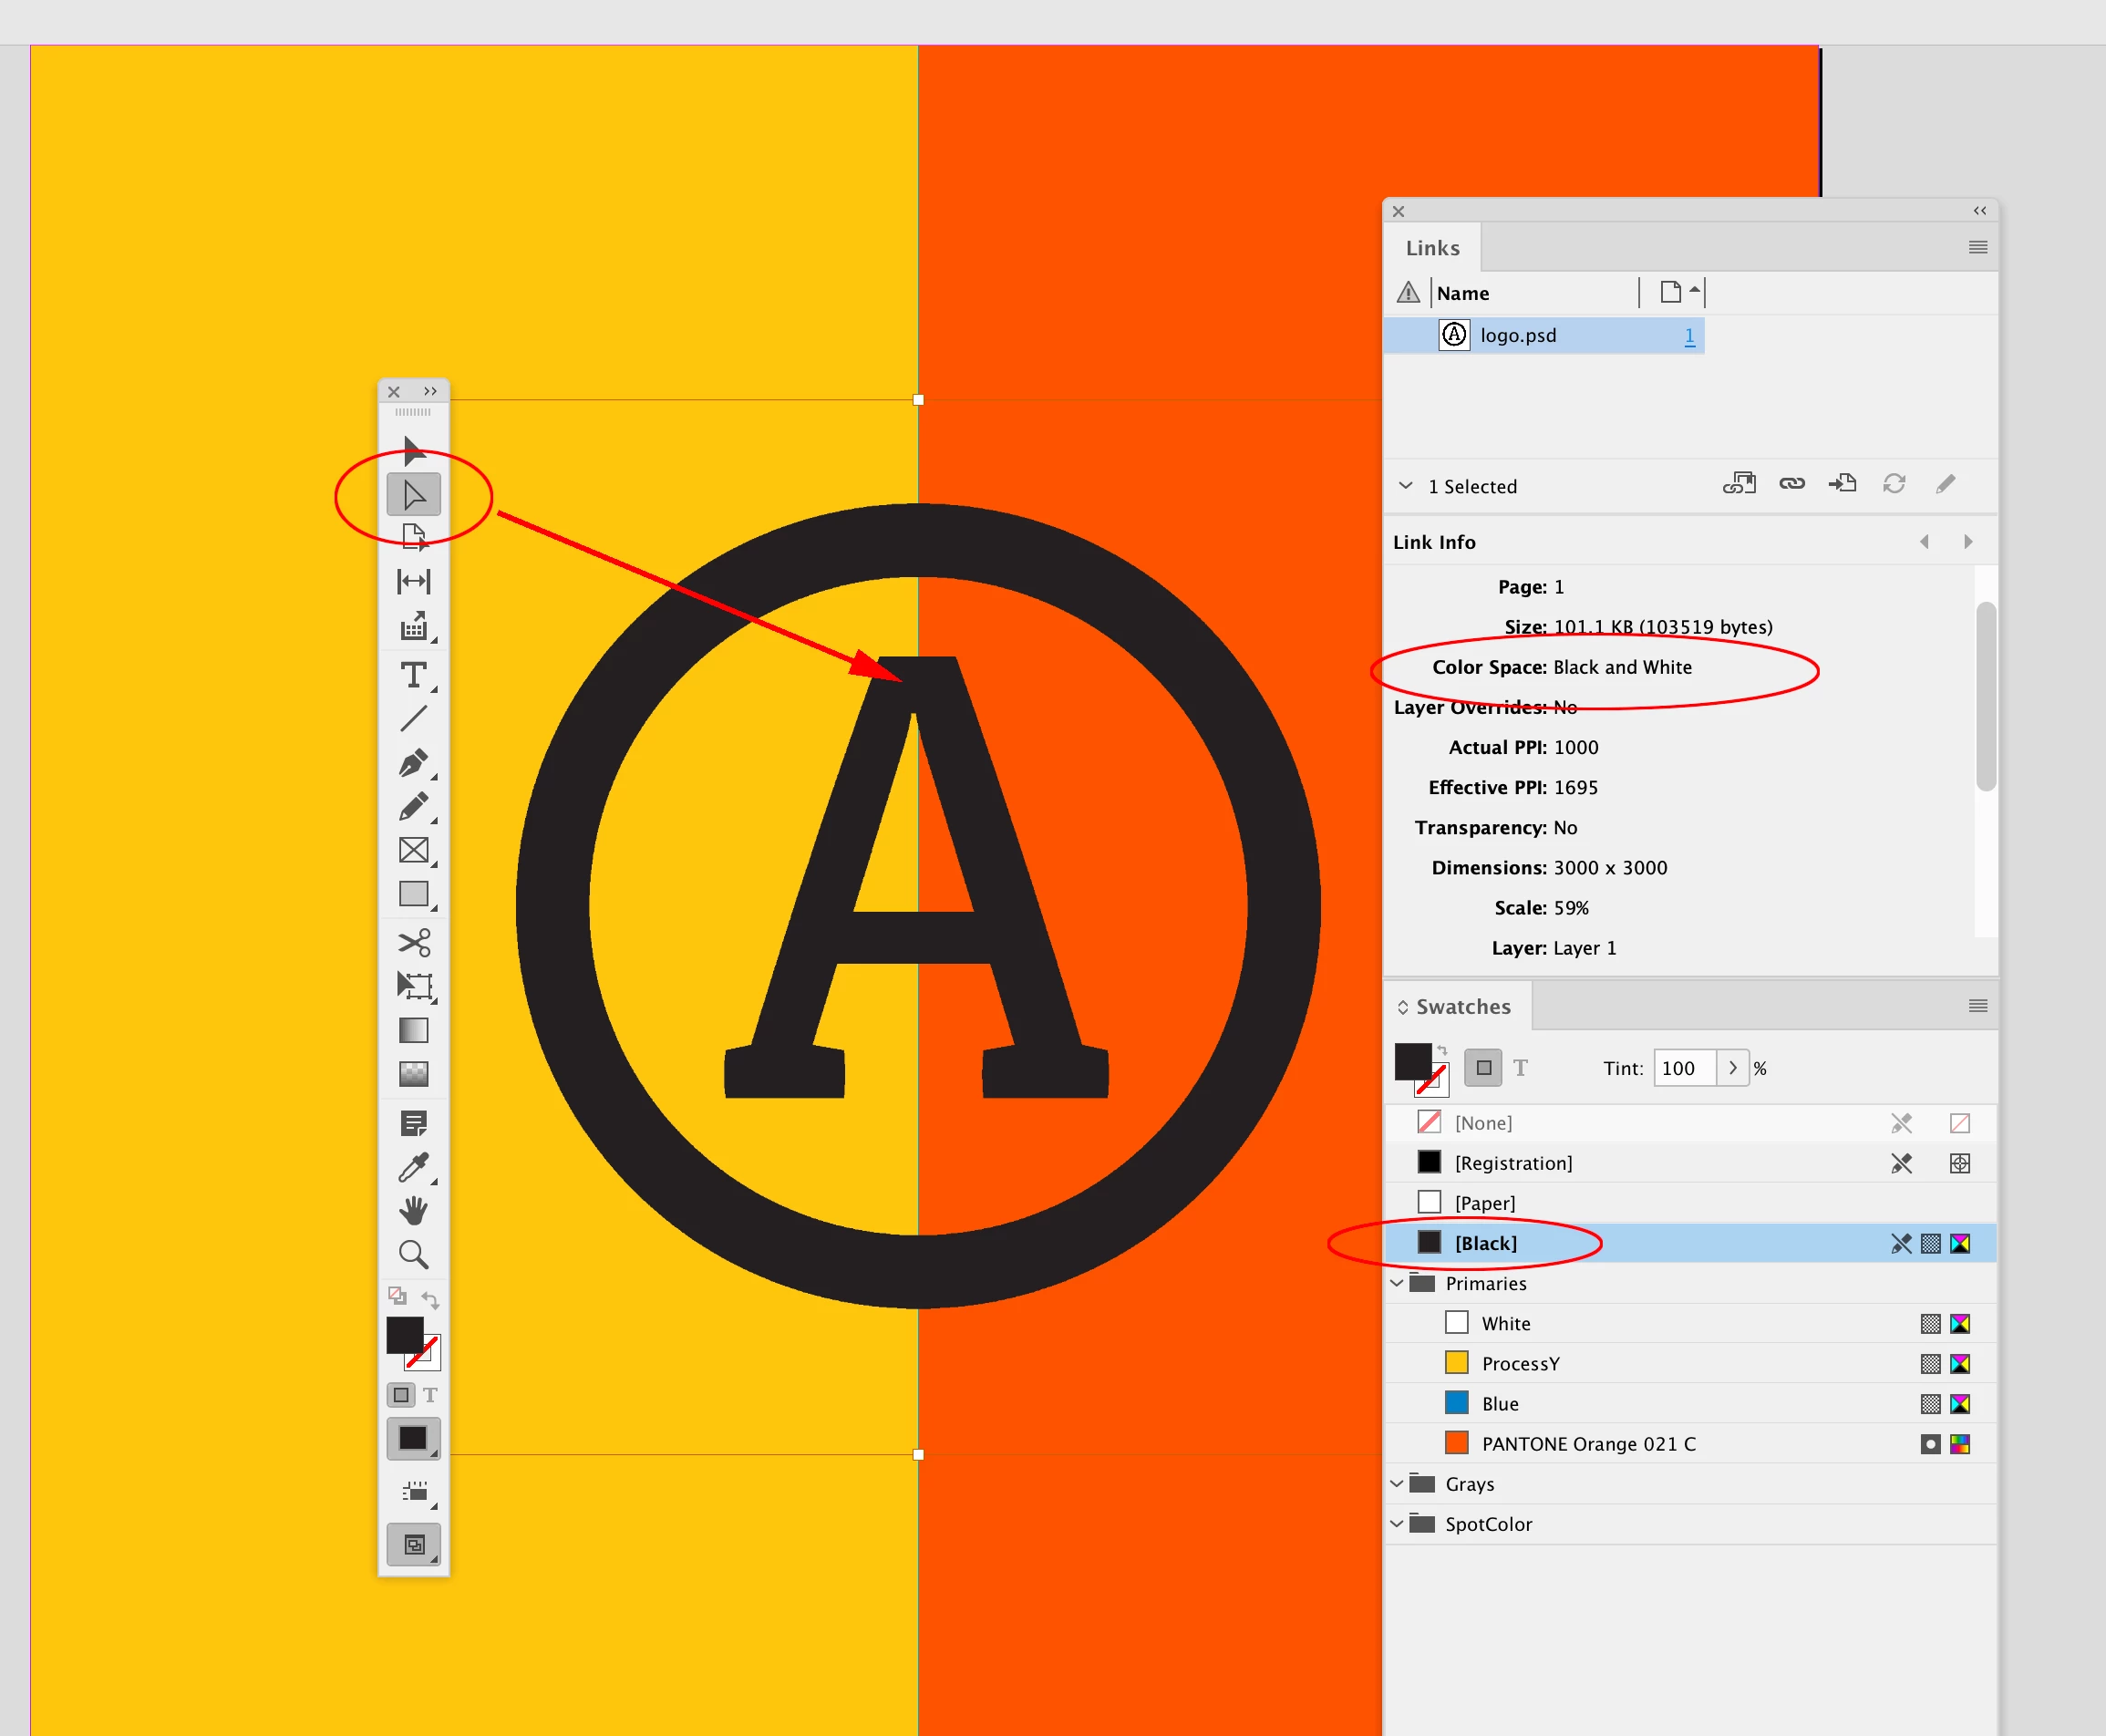
Task: Select the Zoom magnifier tool
Action: [413, 1254]
